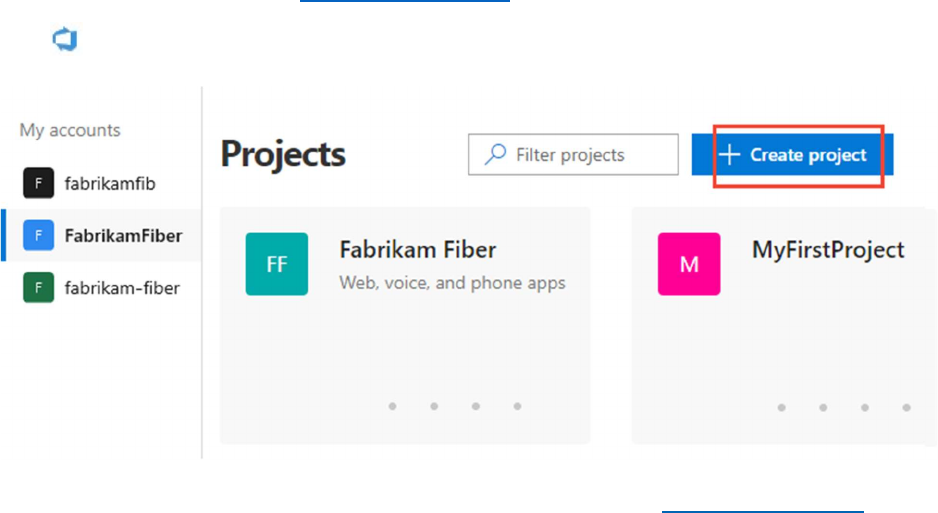Click the plus icon on Create project

pos(730,155)
